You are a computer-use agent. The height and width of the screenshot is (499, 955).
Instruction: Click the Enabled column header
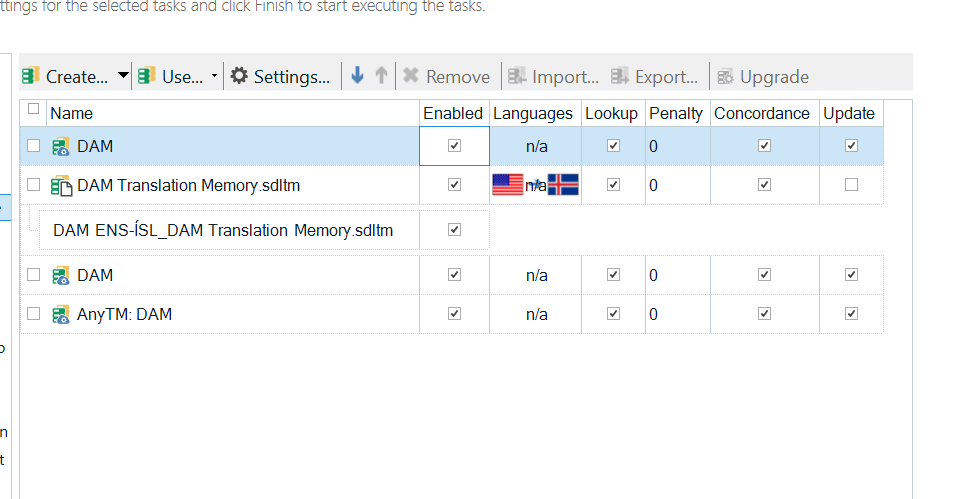453,113
